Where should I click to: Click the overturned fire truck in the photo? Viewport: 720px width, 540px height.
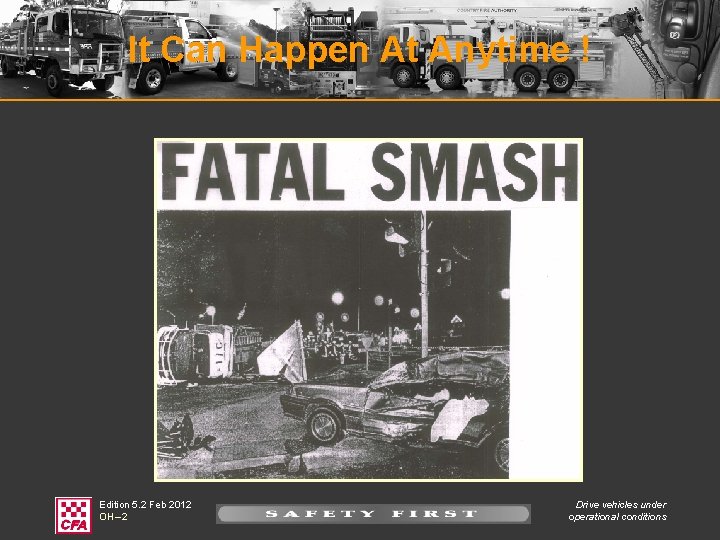point(209,353)
